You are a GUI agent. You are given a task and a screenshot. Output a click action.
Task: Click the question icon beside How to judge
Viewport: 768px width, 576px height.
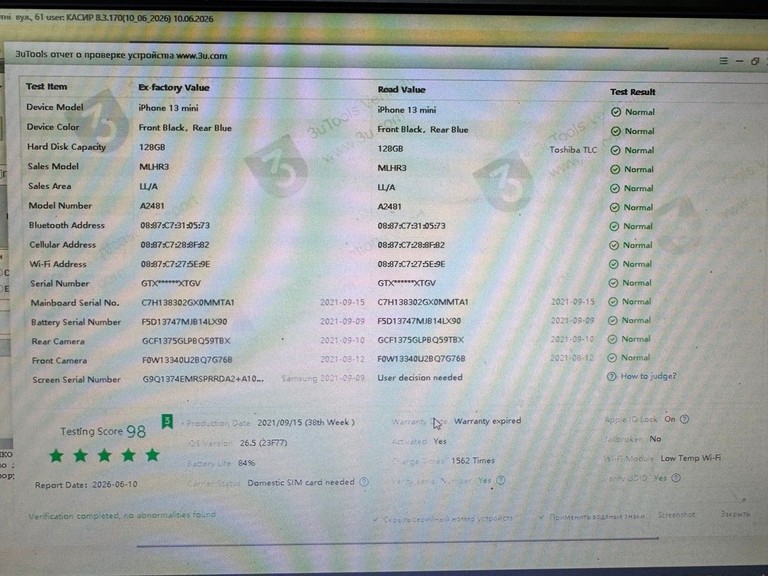pos(611,377)
